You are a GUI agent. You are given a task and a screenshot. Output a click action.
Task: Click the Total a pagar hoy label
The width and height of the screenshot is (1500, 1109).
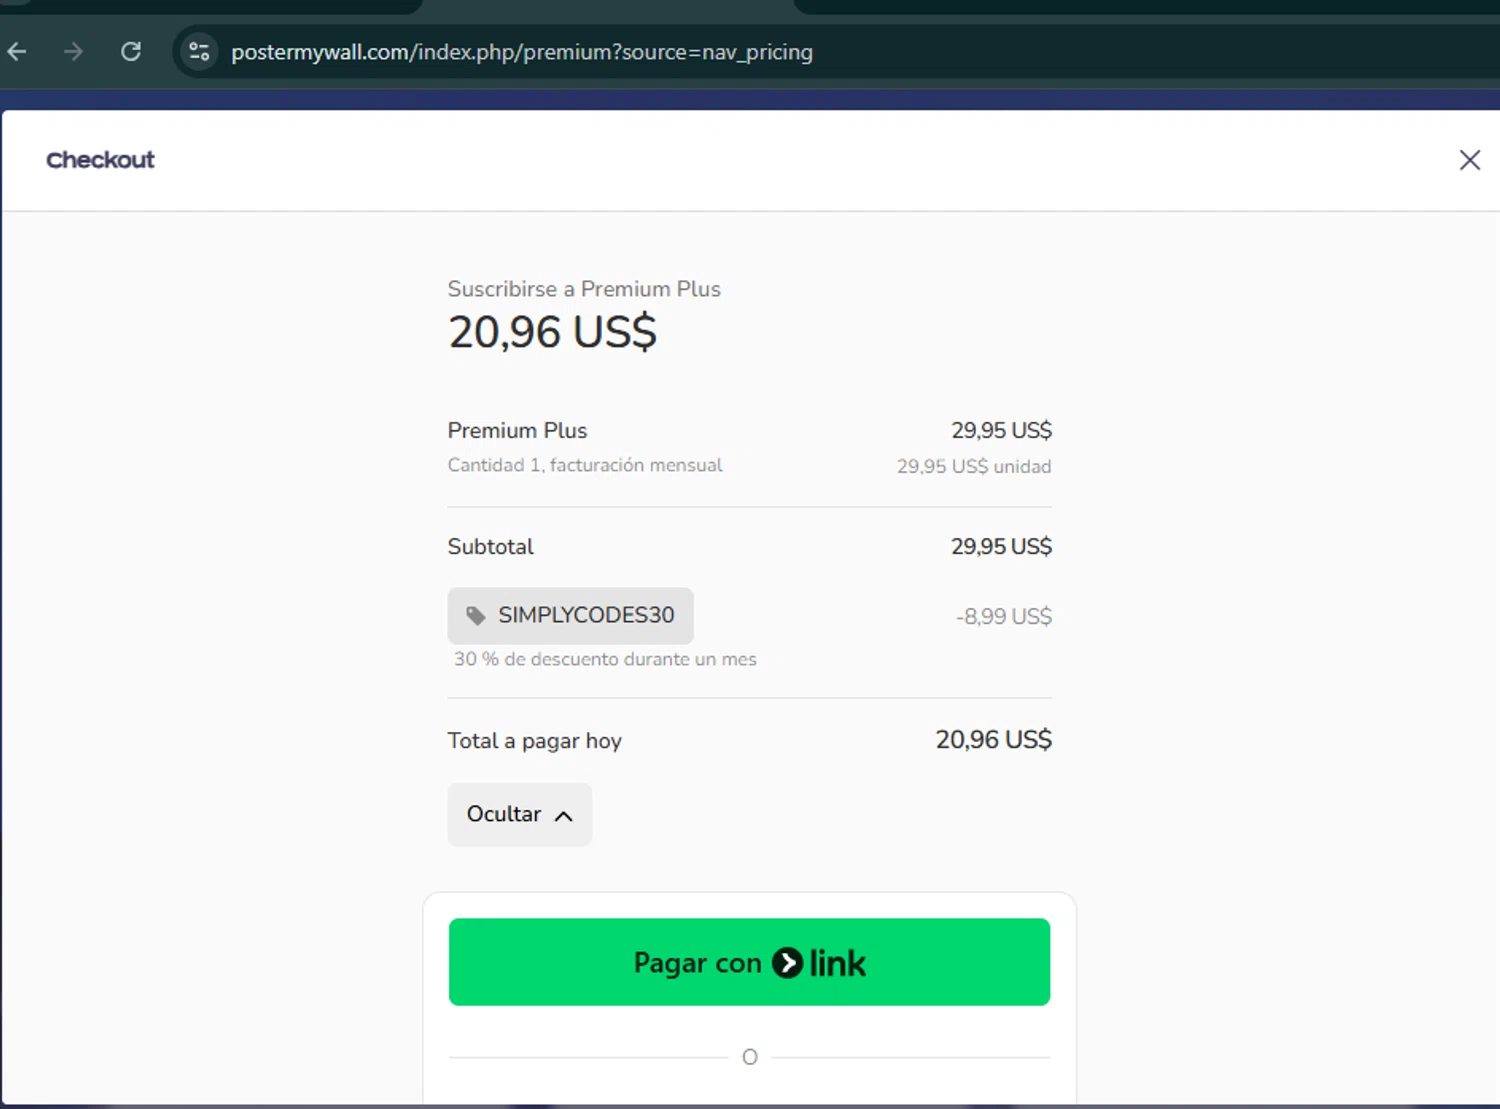[x=534, y=741]
